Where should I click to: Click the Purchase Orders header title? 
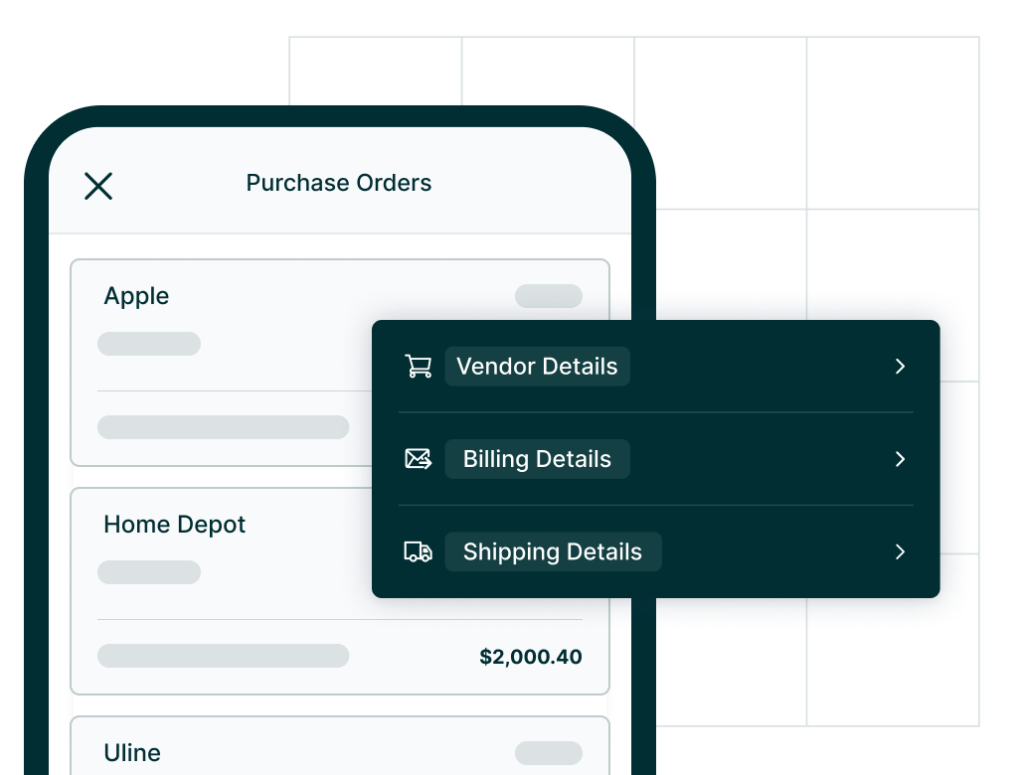[338, 183]
